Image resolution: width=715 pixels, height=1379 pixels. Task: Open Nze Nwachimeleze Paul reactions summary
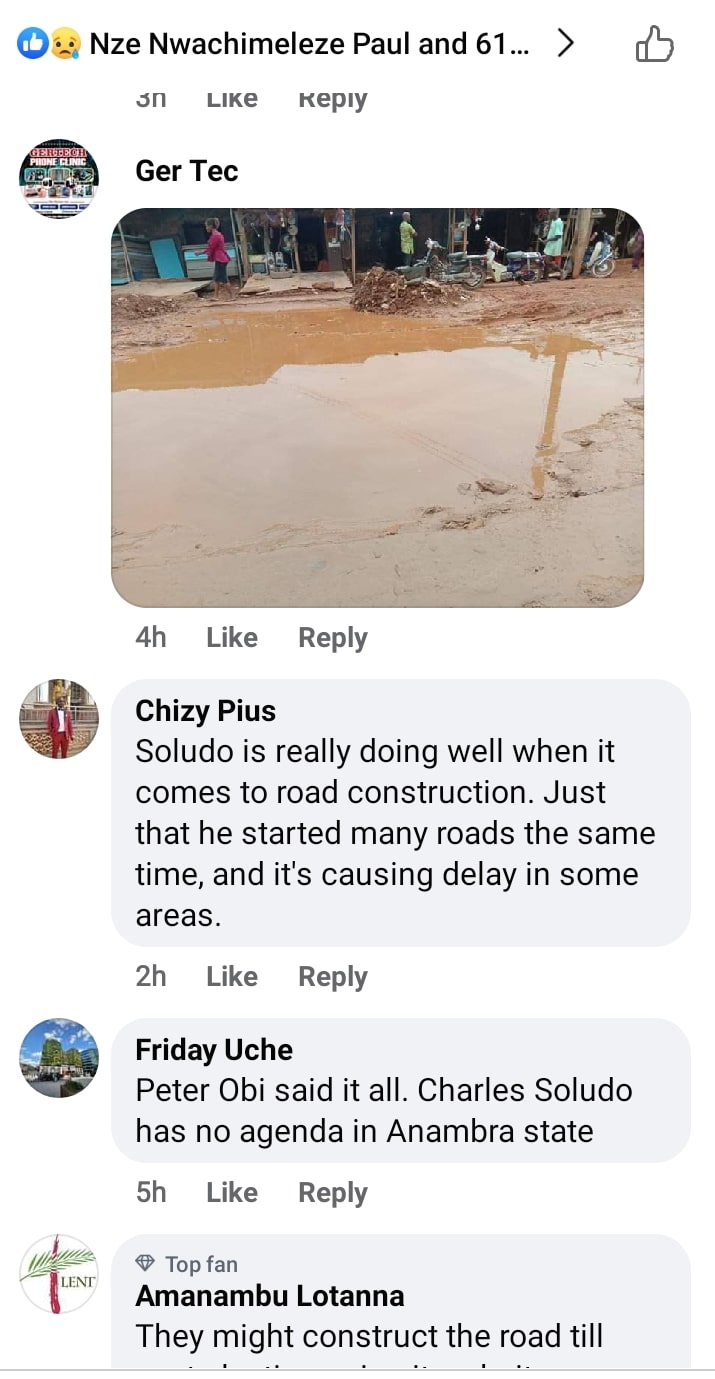coord(310,44)
